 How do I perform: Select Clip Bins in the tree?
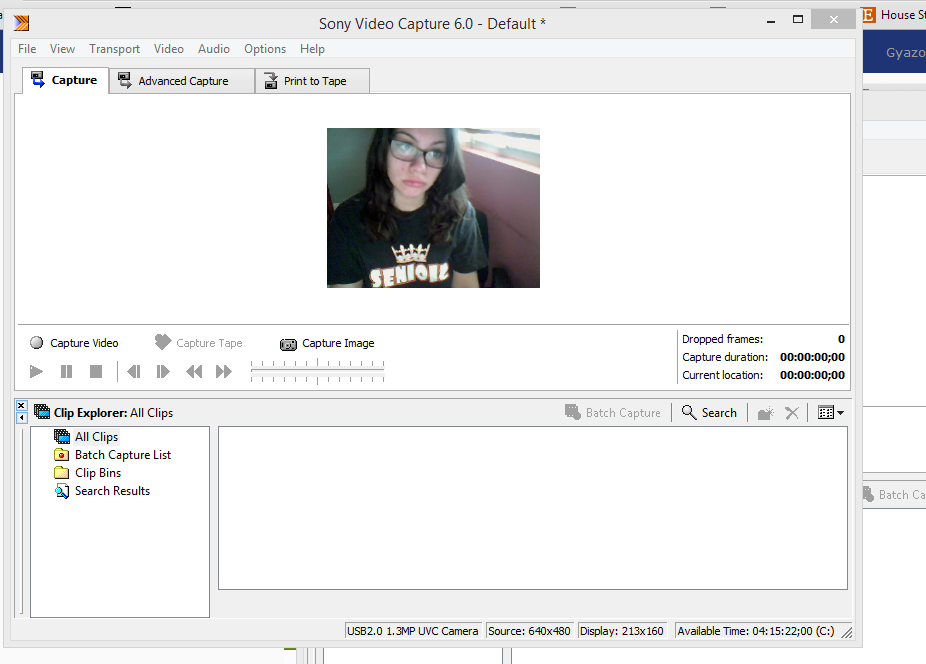click(x=87, y=473)
